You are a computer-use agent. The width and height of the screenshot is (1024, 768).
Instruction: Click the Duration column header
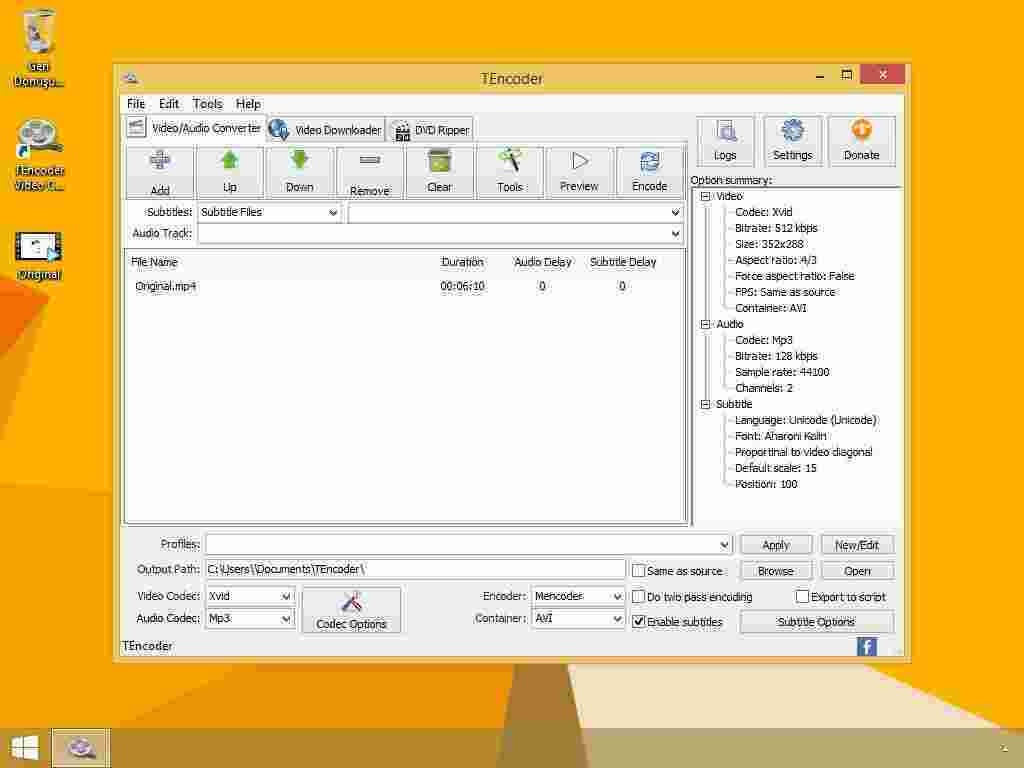(x=462, y=262)
